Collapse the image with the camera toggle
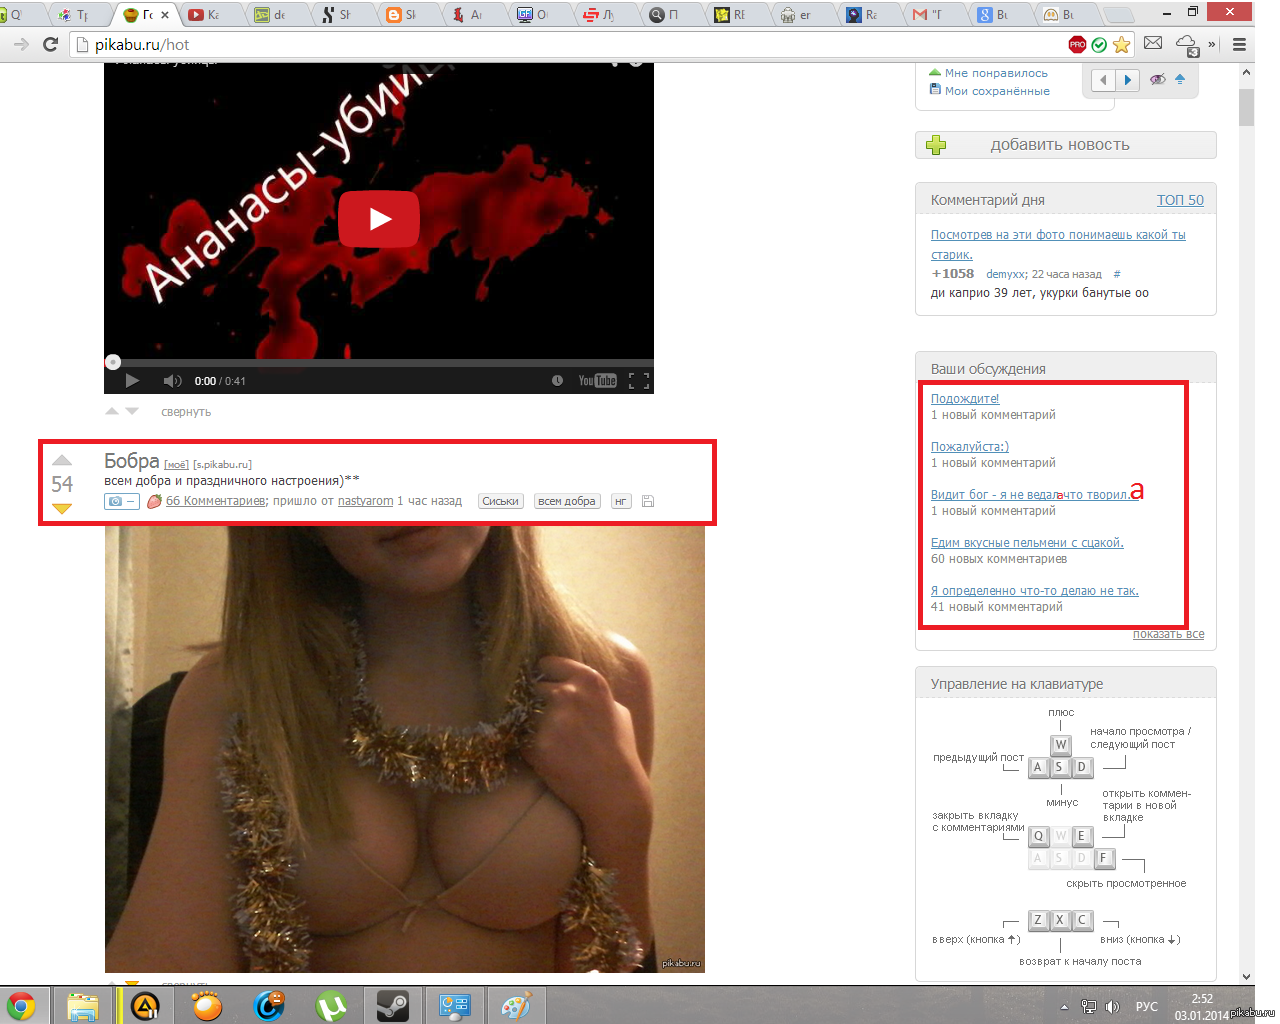This screenshot has width=1280, height=1024. (121, 501)
